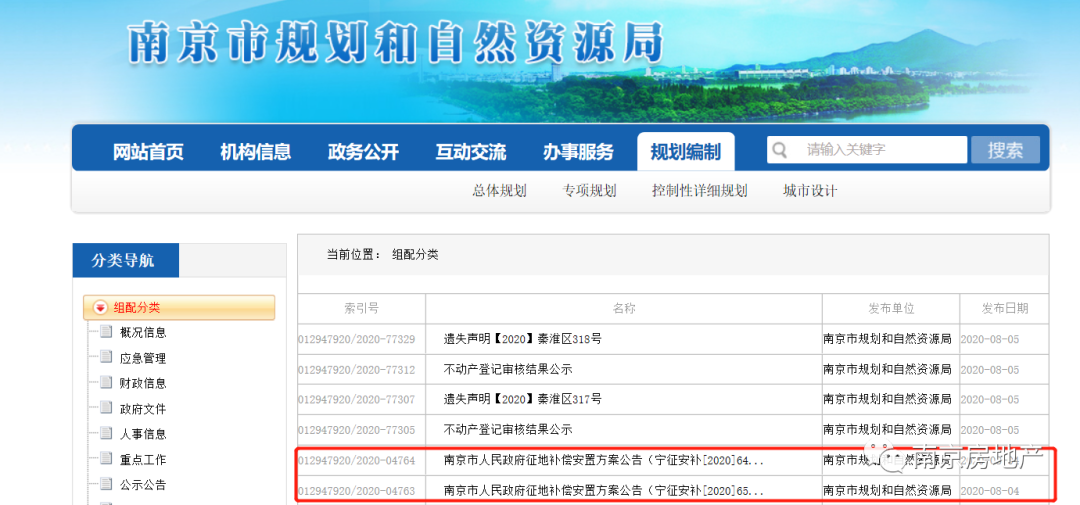Click document icon beside 概况信息
The image size is (1080, 505).
tap(106, 331)
